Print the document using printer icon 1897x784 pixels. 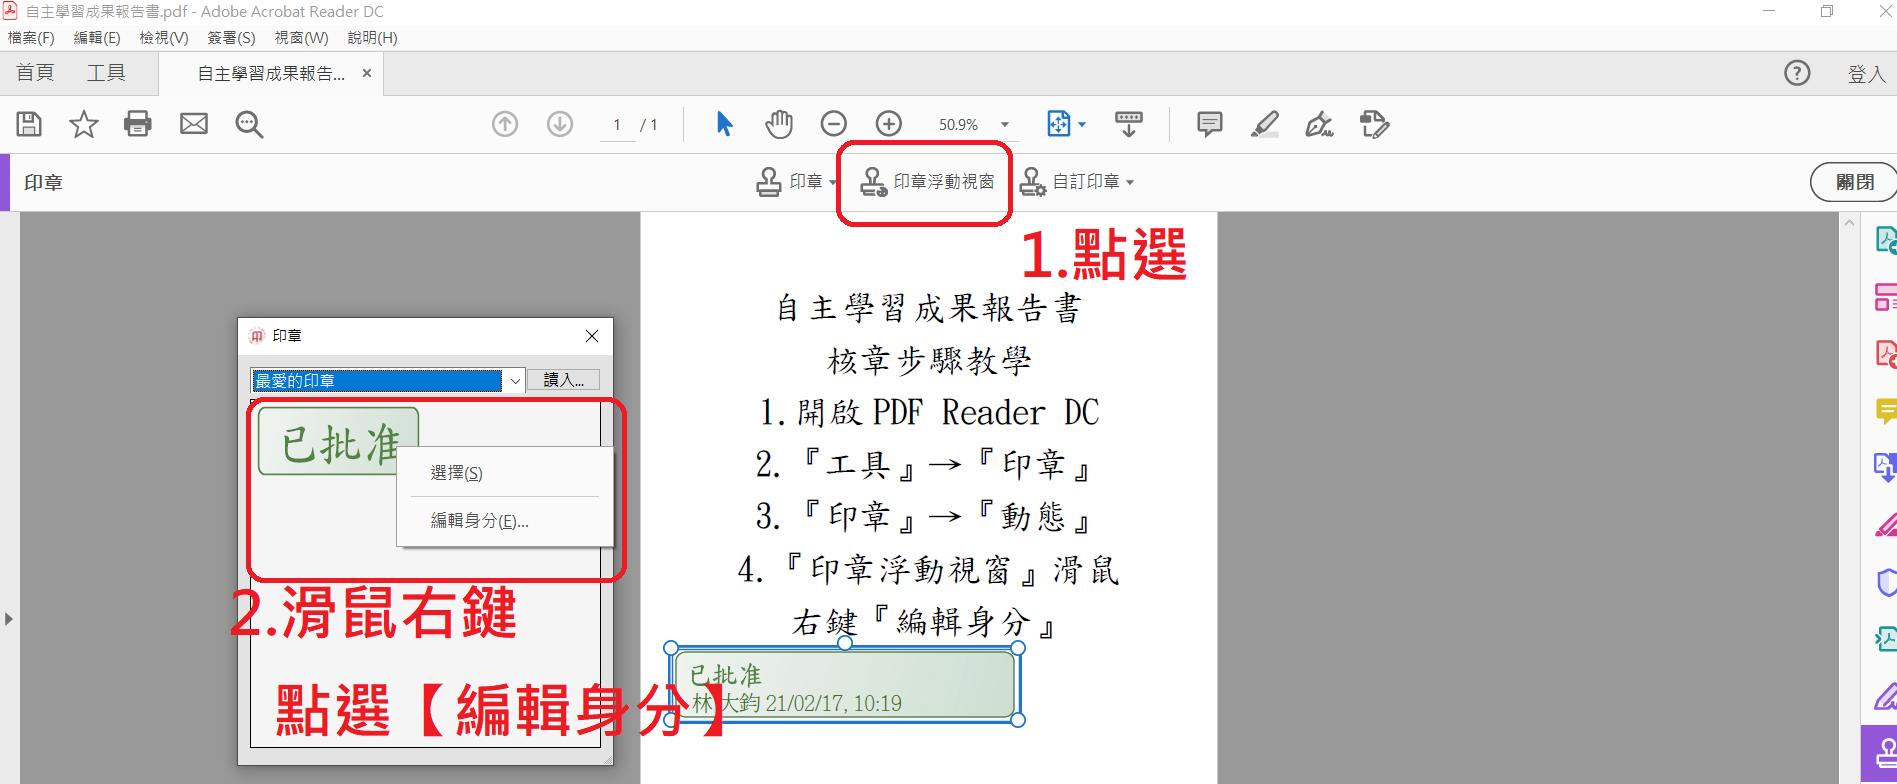pyautogui.click(x=138, y=124)
